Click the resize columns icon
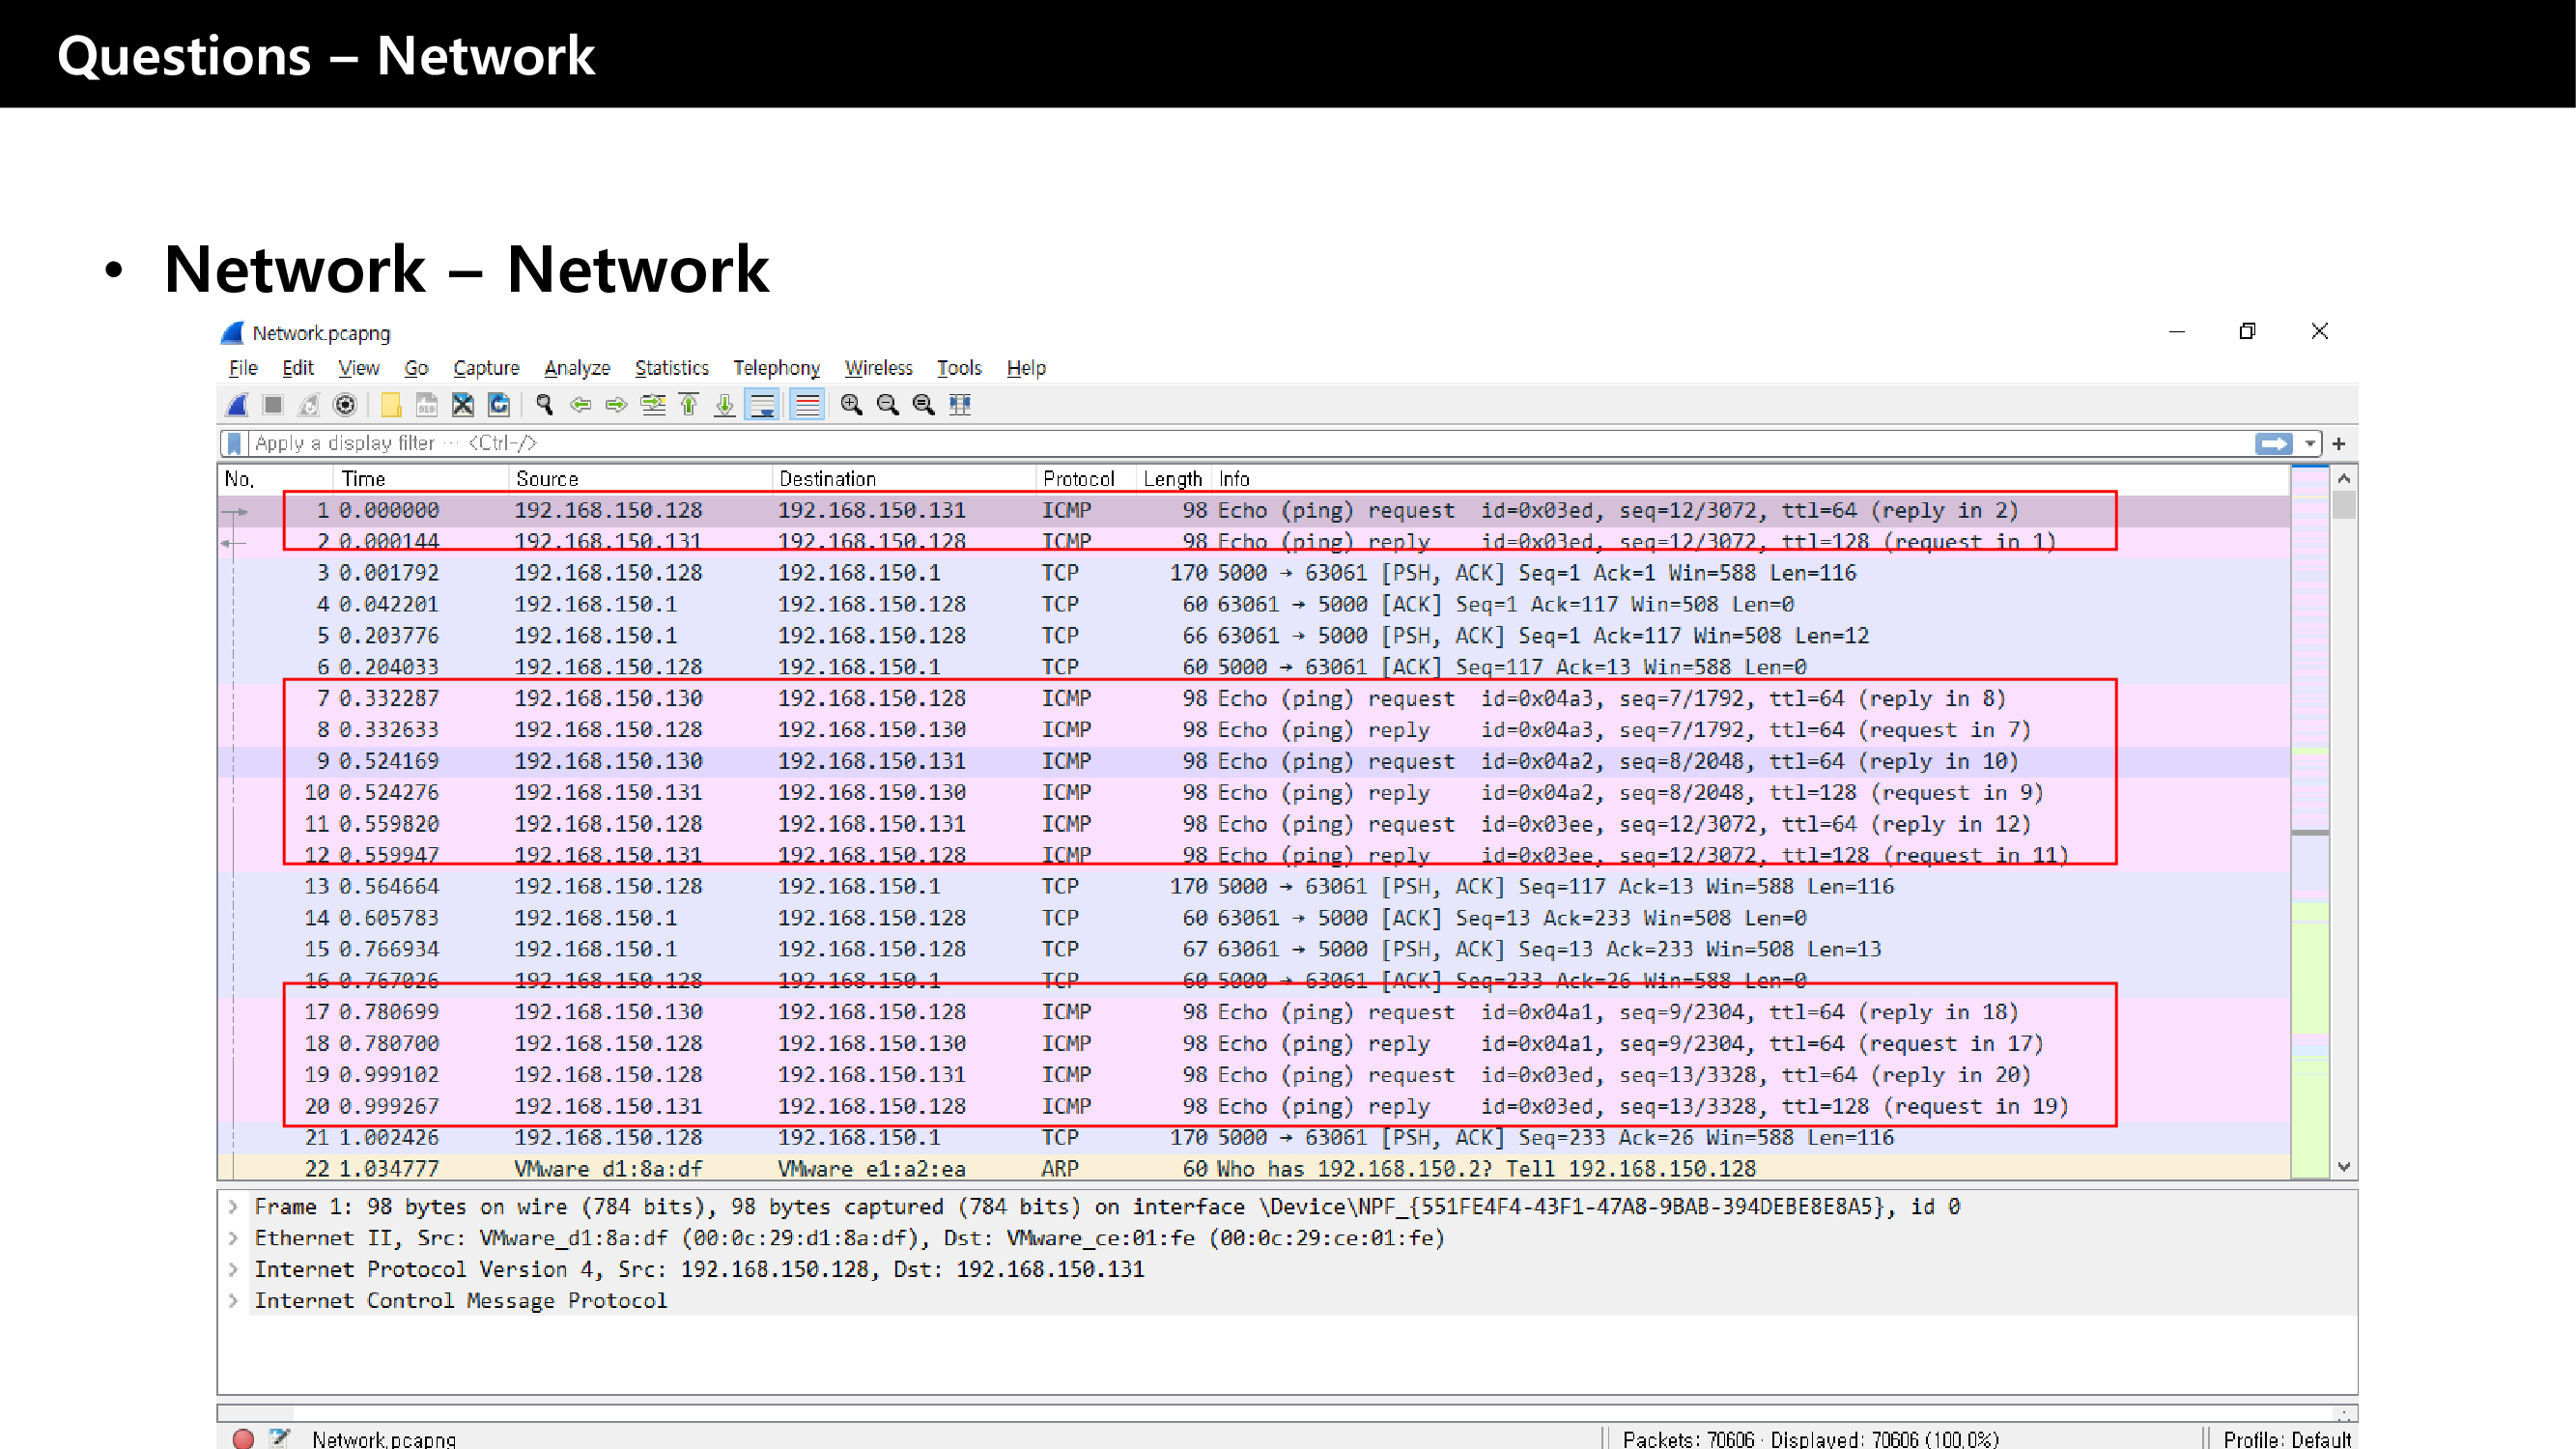This screenshot has height=1449, width=2576. pos(960,405)
